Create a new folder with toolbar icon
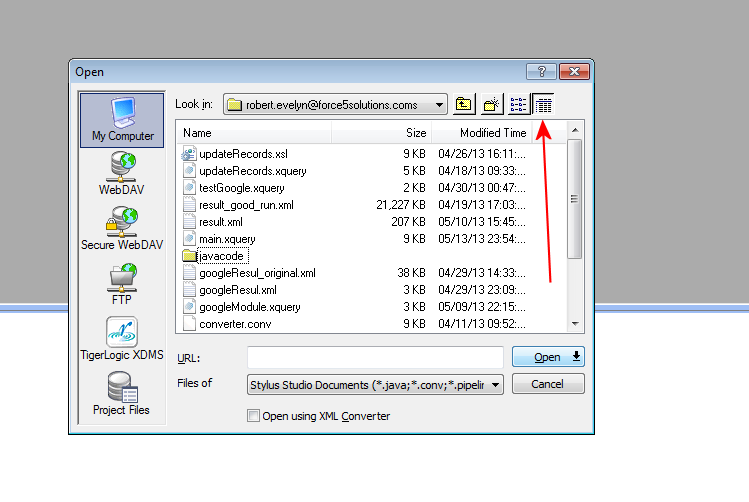749x502 pixels. tap(491, 104)
